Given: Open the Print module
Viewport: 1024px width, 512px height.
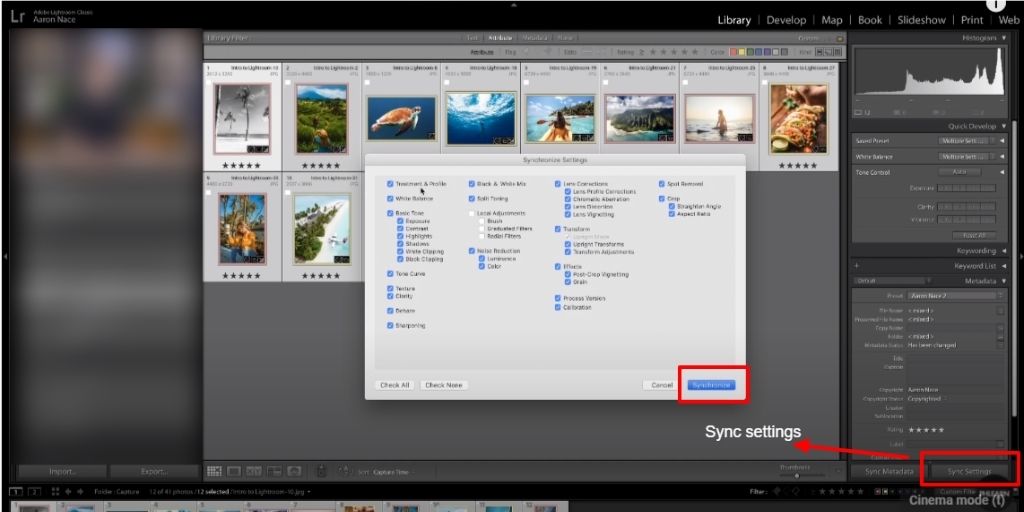Looking at the screenshot, I should tap(972, 20).
